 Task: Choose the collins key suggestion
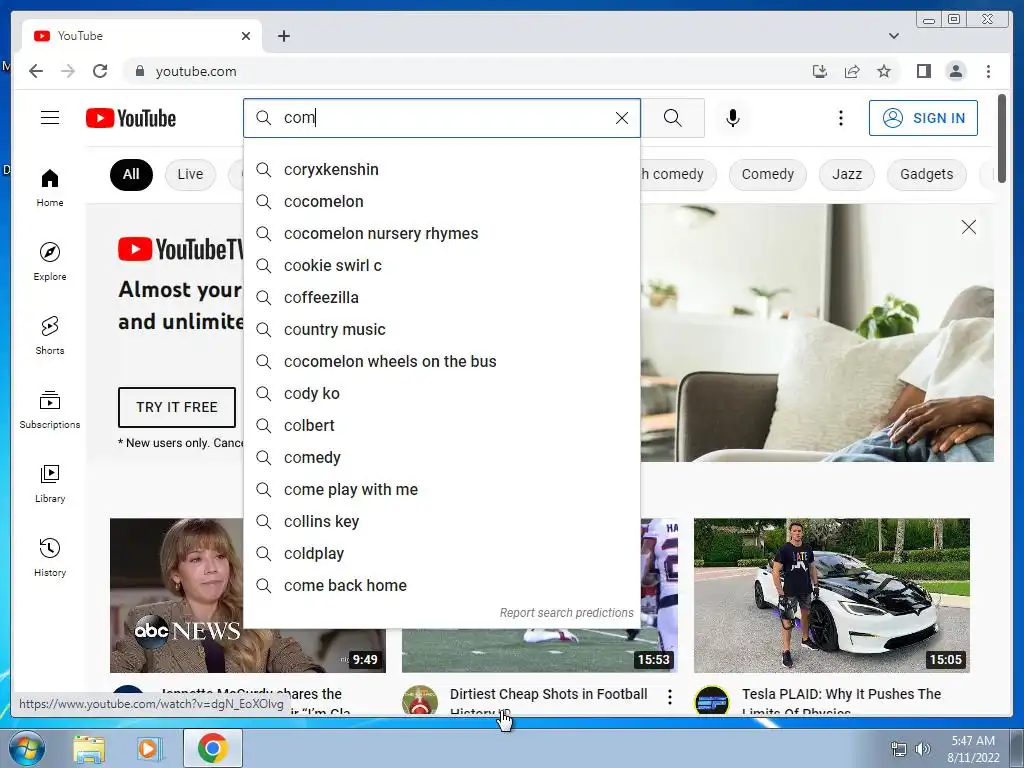[441, 522]
